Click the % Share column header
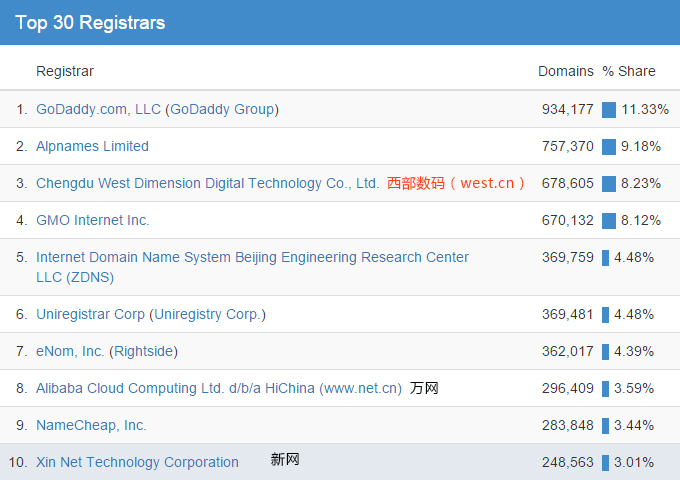 629,71
